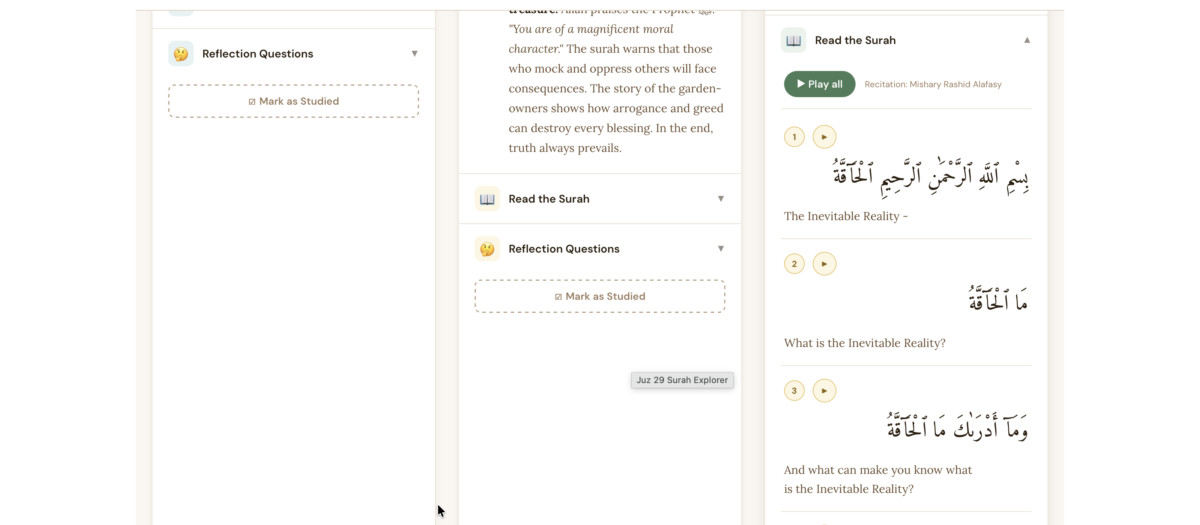Click the Arabic text of verse 2

tap(998, 298)
